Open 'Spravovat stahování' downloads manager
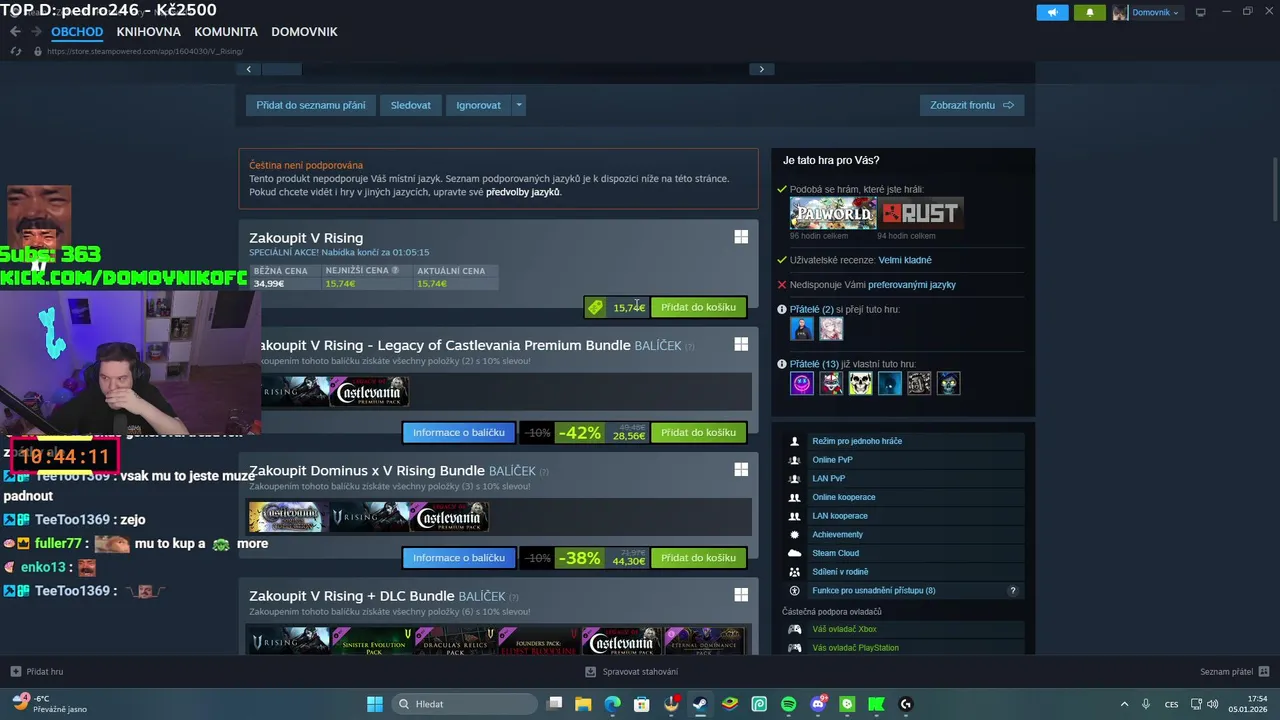This screenshot has width=1280, height=720. (x=632, y=672)
